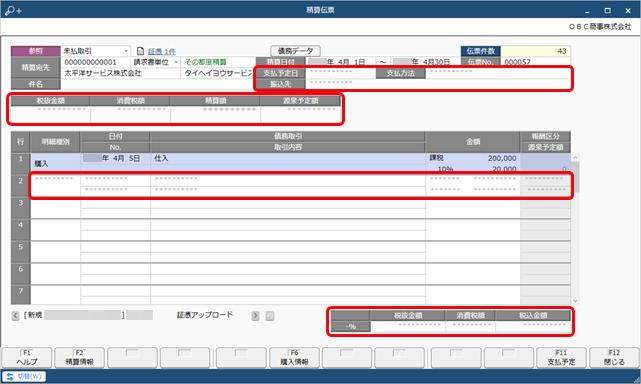Open F2 精算情報

click(x=79, y=358)
